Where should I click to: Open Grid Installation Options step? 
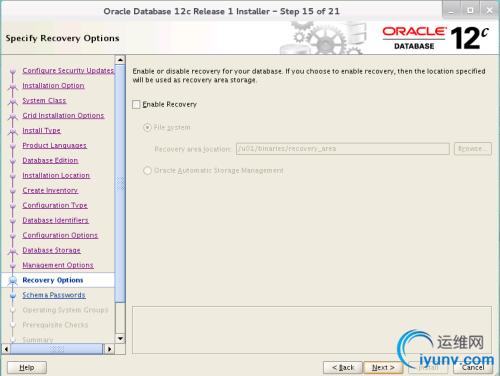click(63, 116)
